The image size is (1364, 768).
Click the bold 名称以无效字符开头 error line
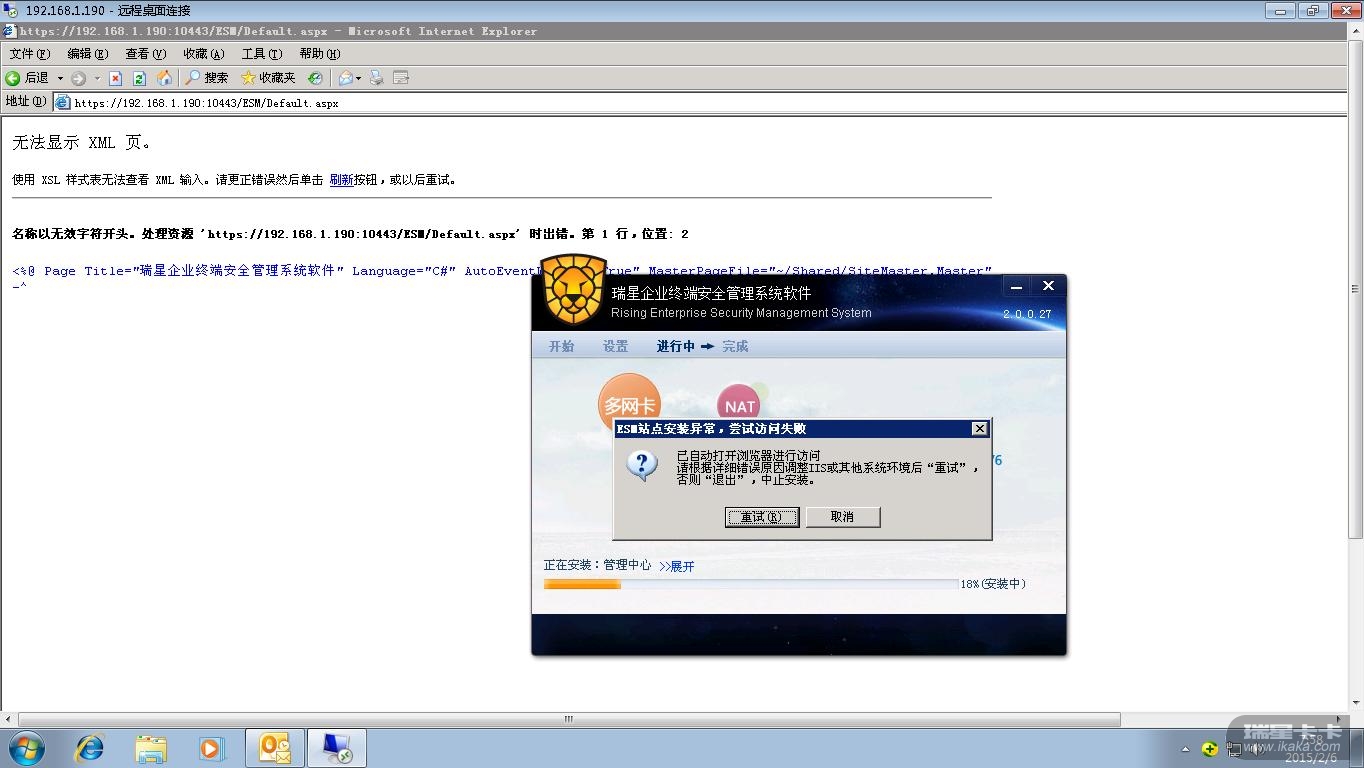350,234
